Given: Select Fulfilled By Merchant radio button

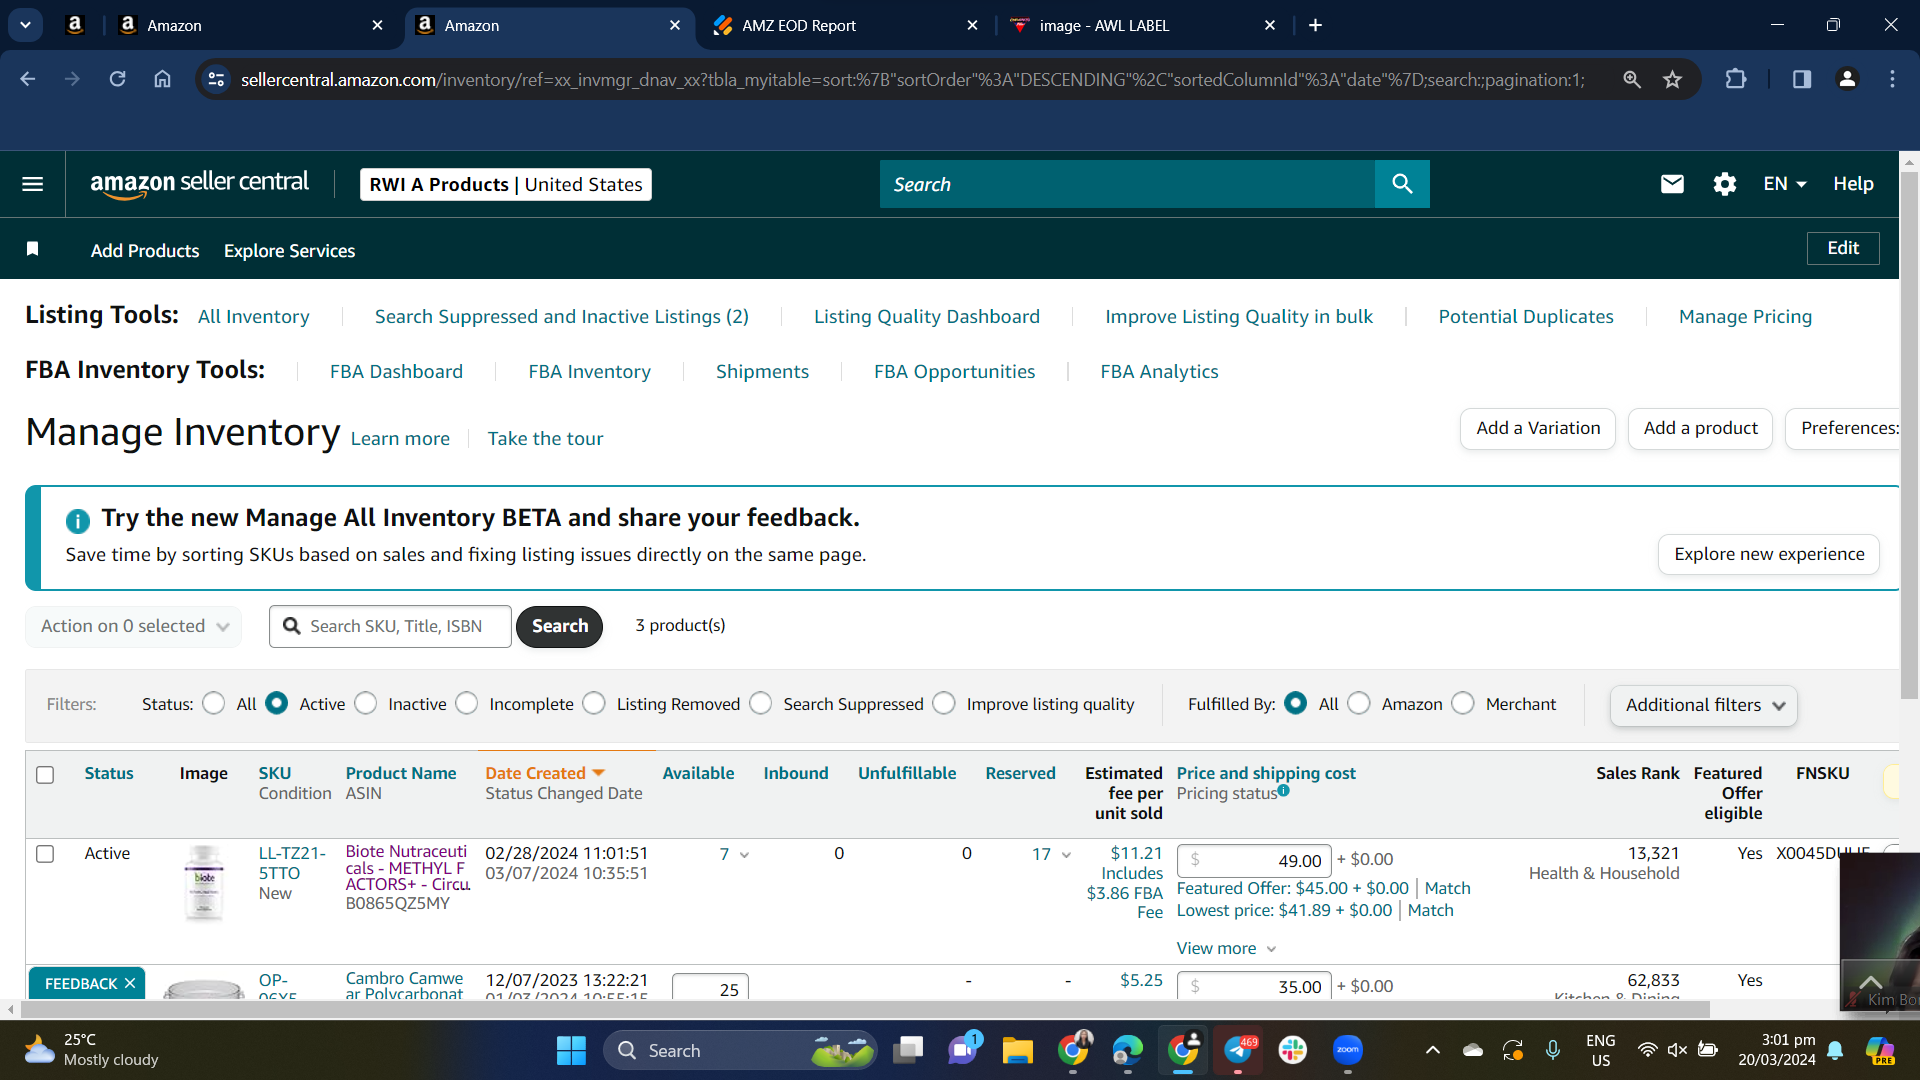Looking at the screenshot, I should (x=1463, y=703).
